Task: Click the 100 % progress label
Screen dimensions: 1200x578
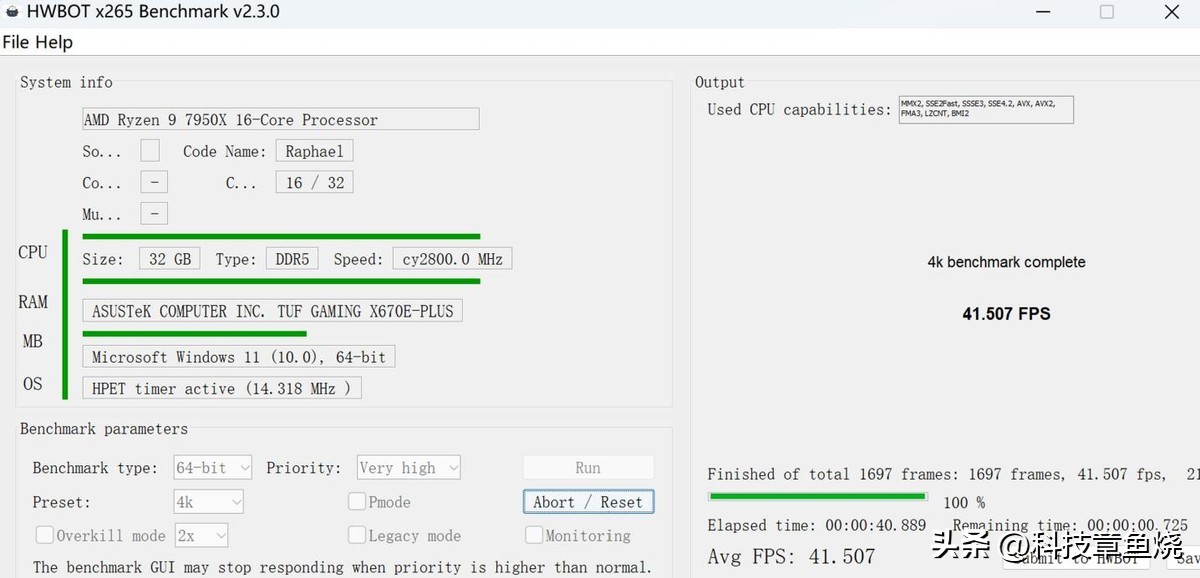Action: [x=964, y=502]
